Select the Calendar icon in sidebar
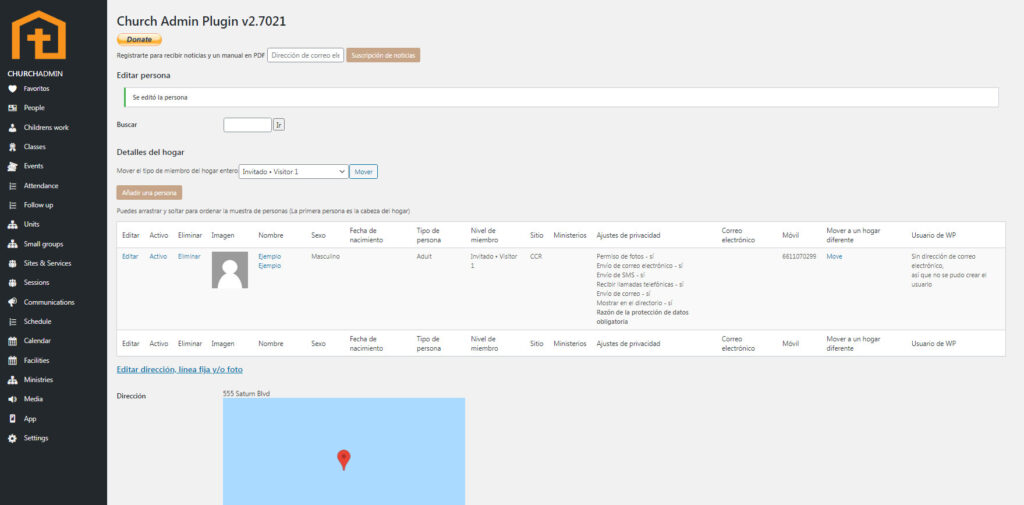1024x505 pixels. pyautogui.click(x=12, y=341)
